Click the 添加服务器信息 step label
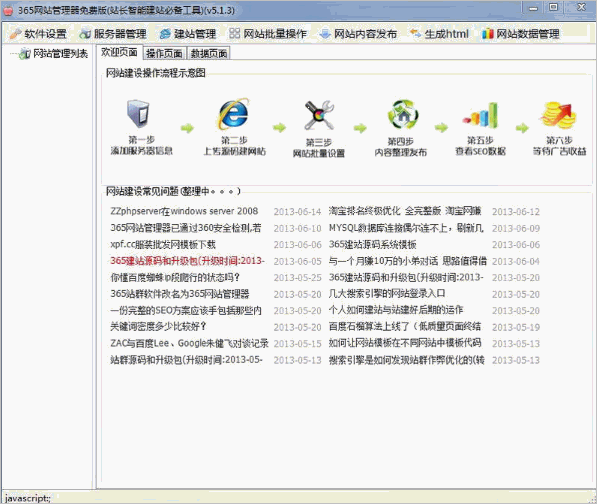Viewport: 597px width, 504px height. 142,151
